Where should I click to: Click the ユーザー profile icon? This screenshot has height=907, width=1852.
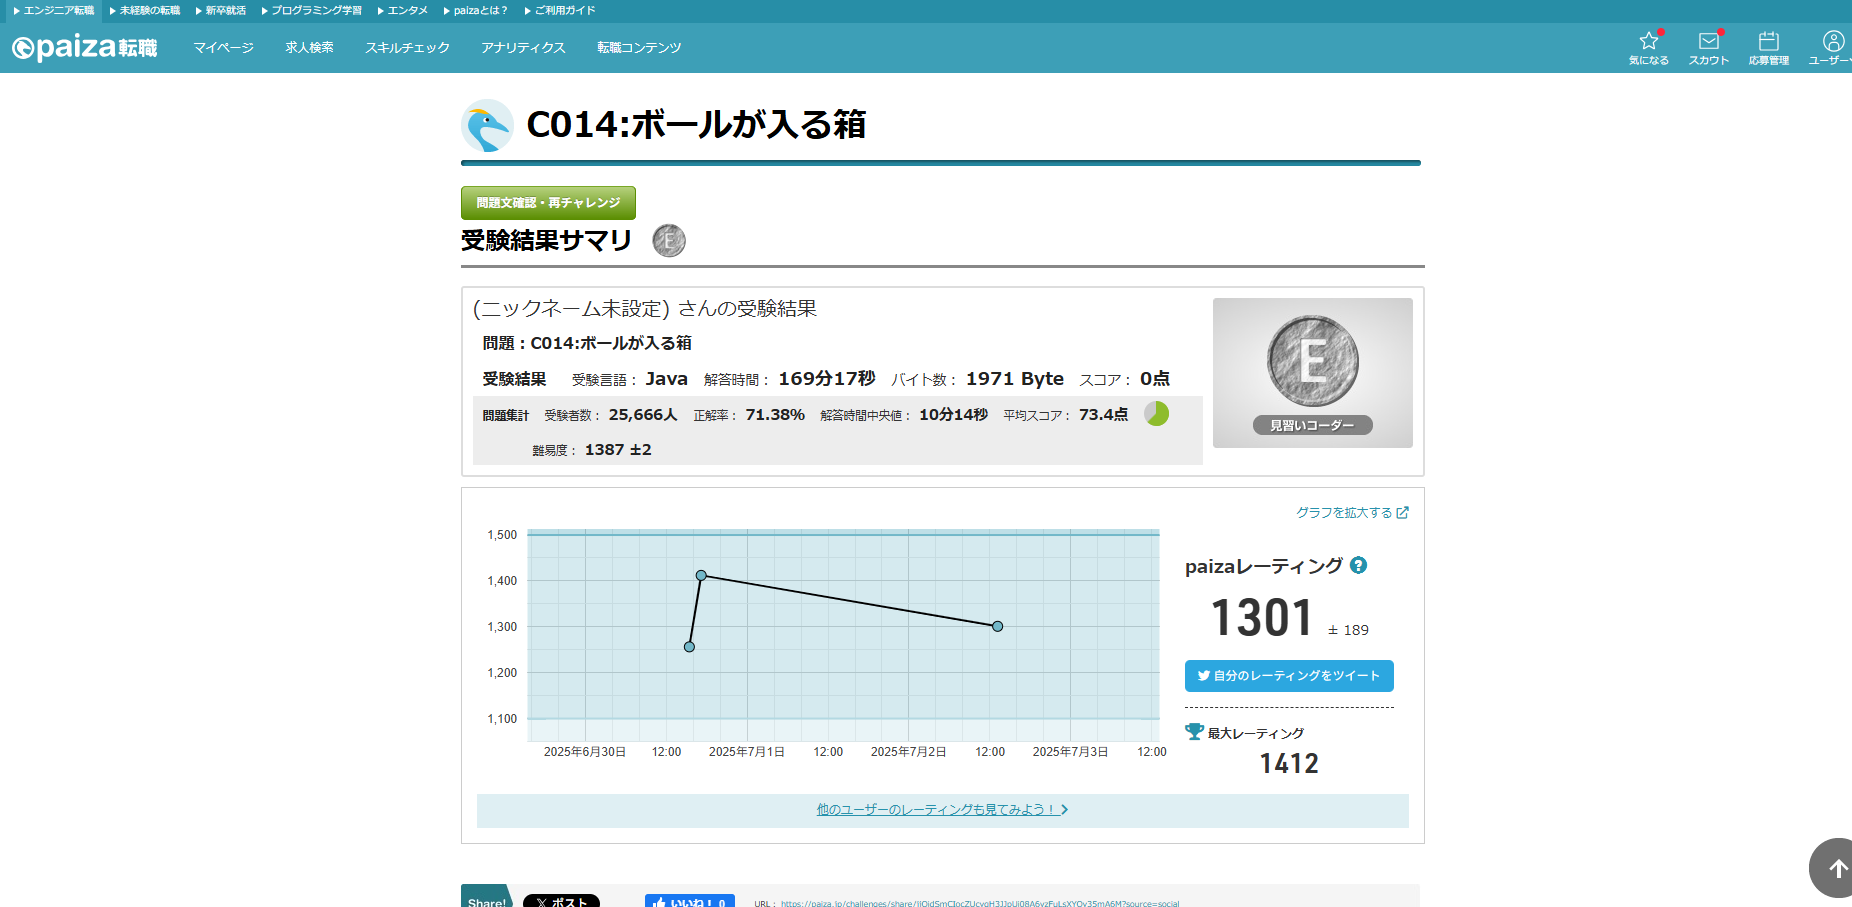[x=1832, y=47]
